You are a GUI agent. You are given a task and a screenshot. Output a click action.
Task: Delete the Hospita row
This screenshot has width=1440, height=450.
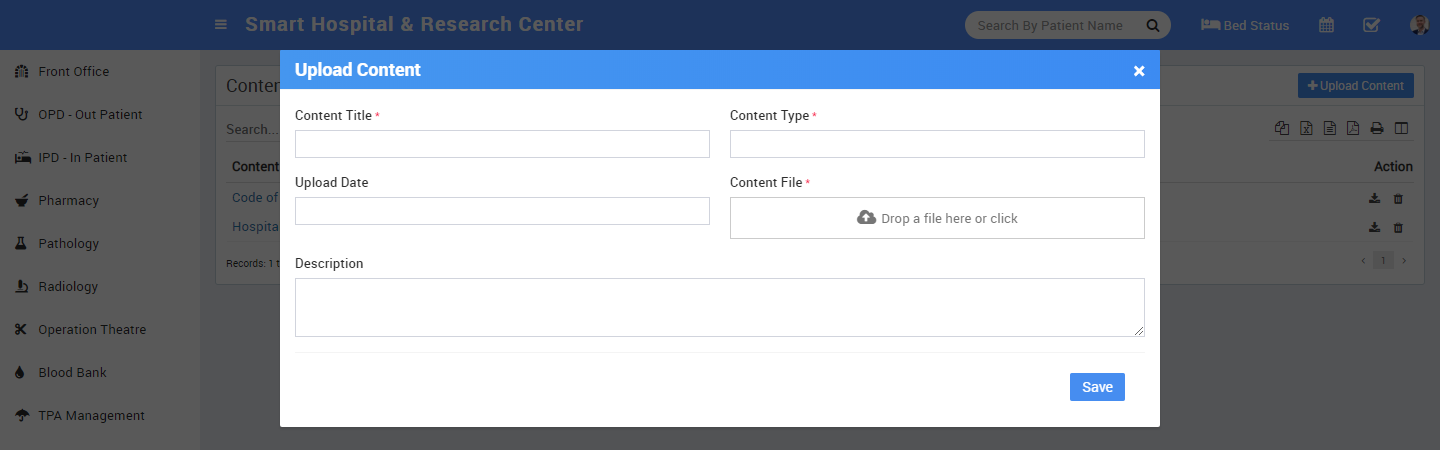click(x=1398, y=227)
